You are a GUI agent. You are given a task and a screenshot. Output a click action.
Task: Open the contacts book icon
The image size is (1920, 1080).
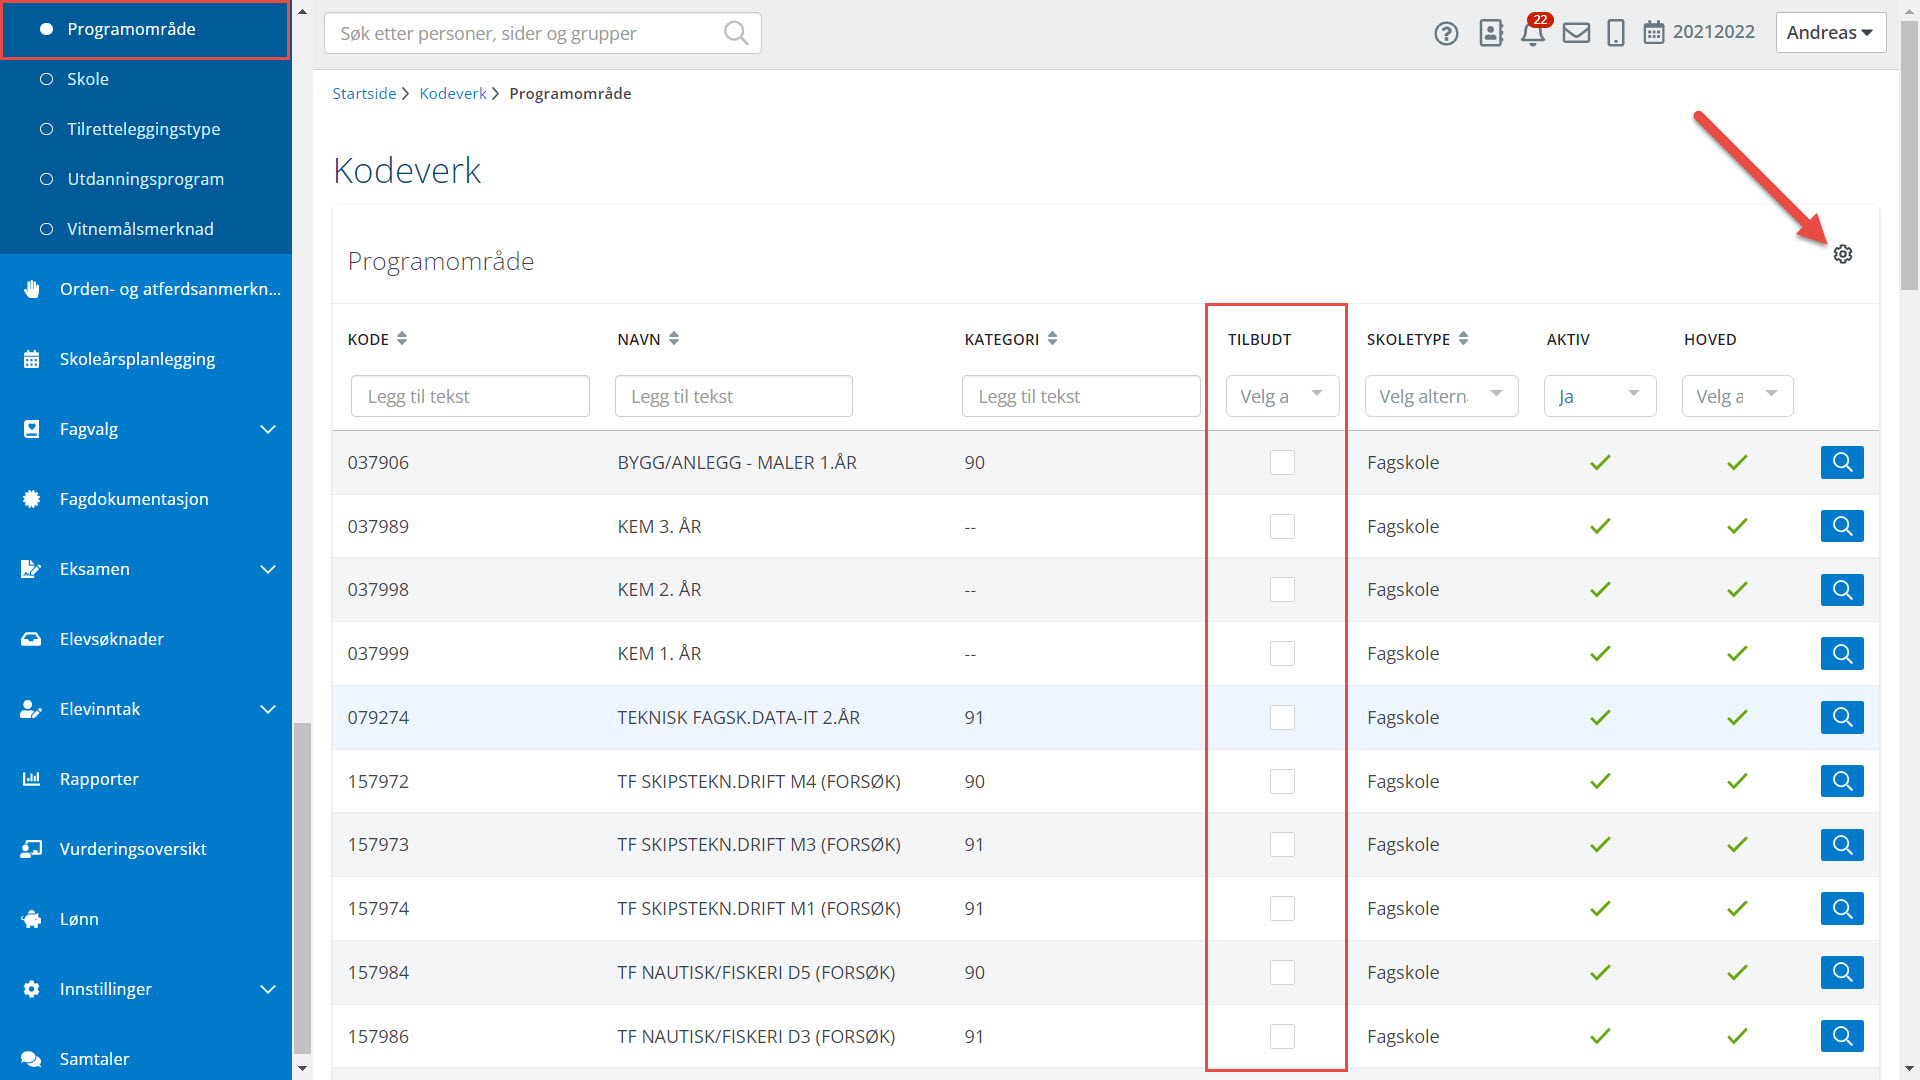coord(1491,33)
